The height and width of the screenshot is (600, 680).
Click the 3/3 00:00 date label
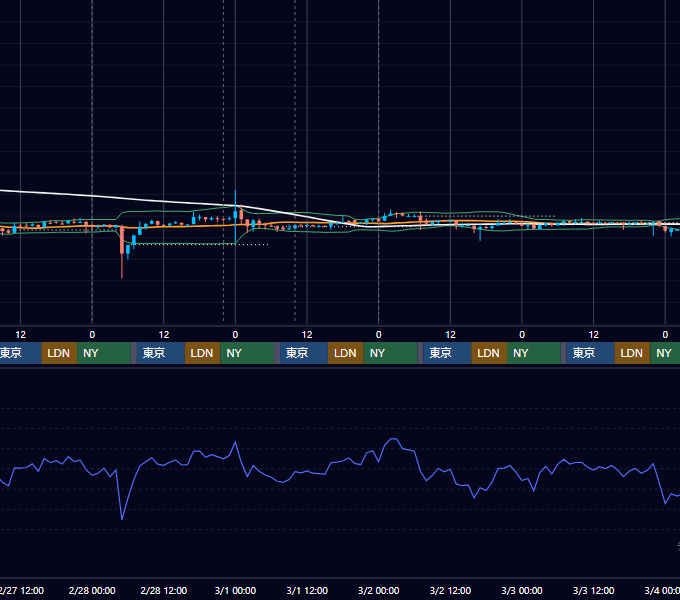(x=522, y=590)
